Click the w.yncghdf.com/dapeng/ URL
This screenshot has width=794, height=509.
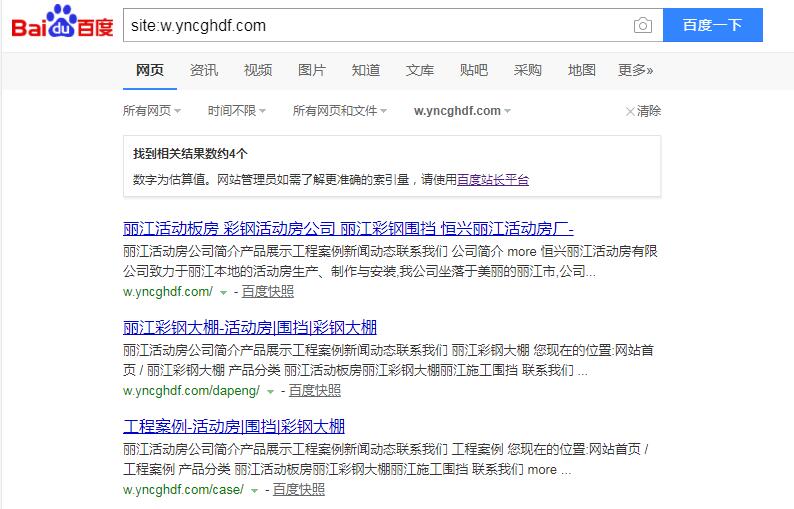191,390
